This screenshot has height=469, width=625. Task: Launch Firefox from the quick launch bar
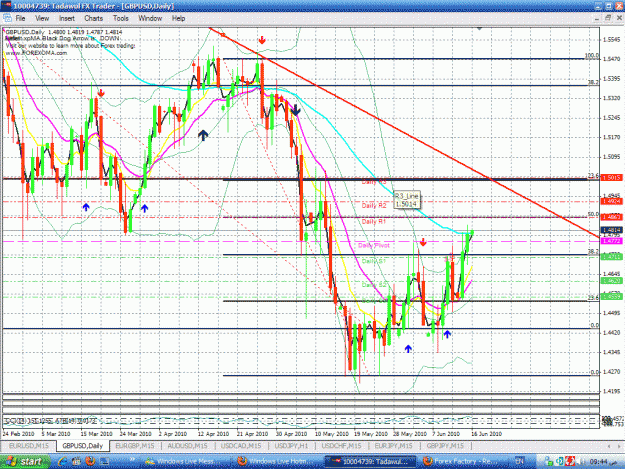pyautogui.click(x=90, y=461)
